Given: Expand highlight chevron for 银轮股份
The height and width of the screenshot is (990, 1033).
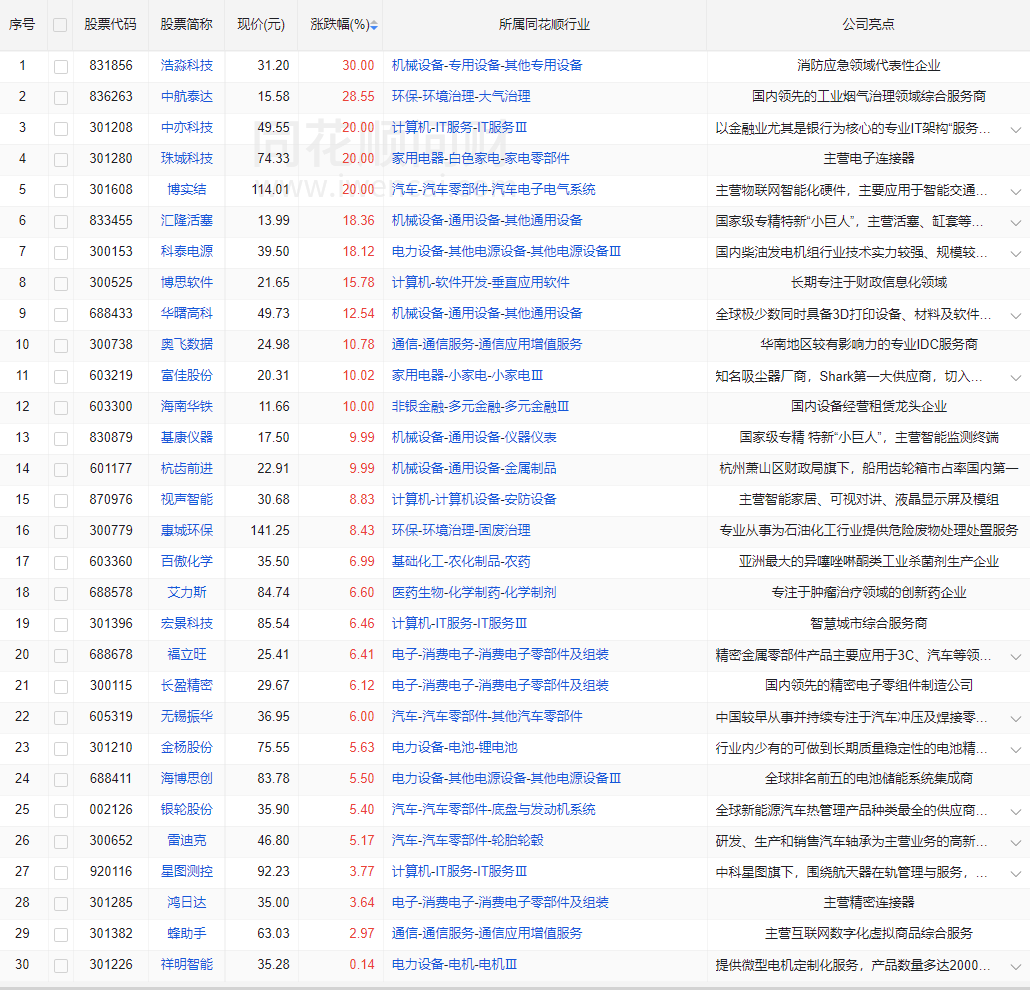Looking at the screenshot, I should [x=1016, y=811].
